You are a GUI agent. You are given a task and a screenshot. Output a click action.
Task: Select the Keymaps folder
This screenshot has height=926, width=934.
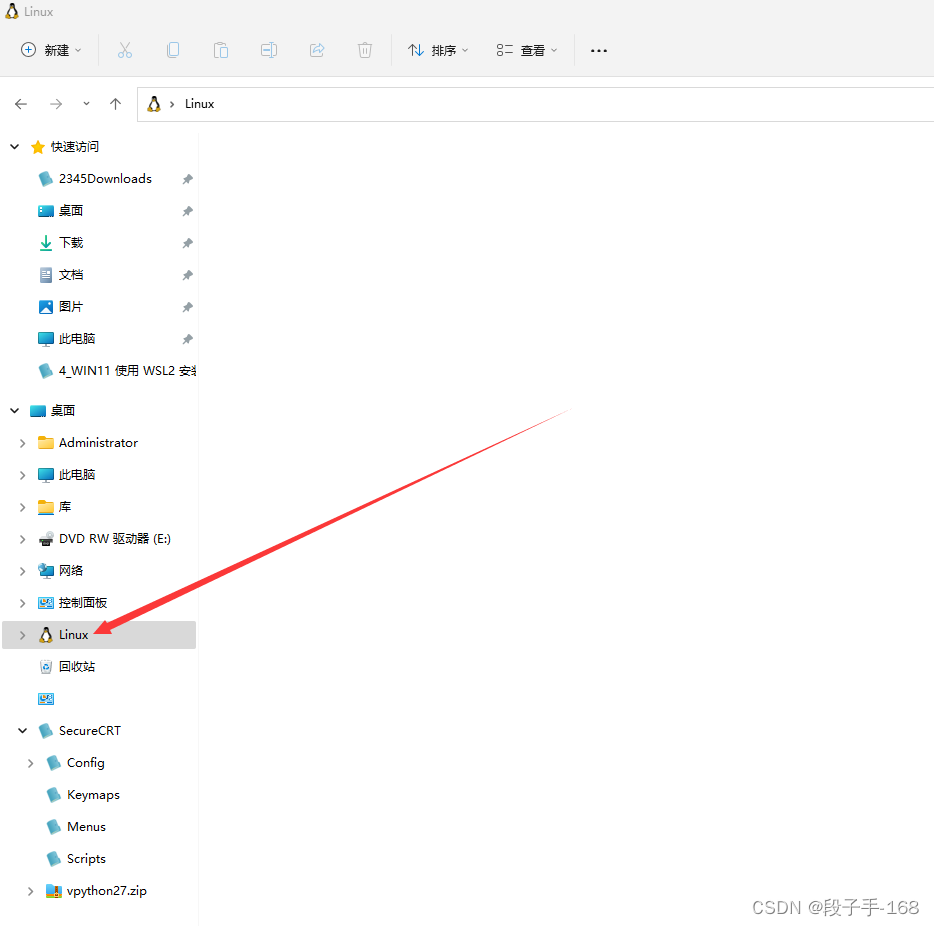click(94, 796)
